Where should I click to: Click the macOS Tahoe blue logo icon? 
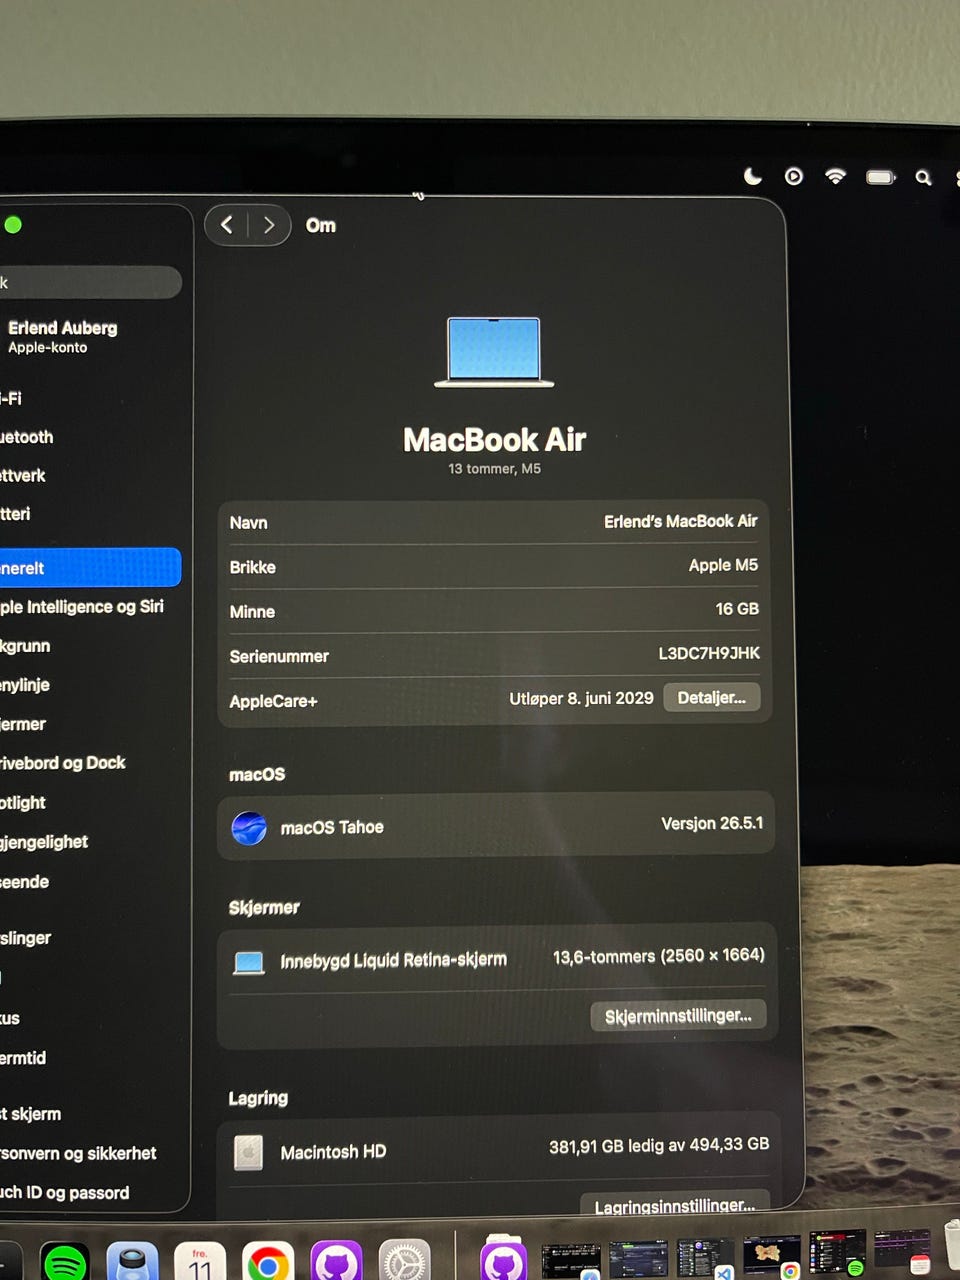249,828
